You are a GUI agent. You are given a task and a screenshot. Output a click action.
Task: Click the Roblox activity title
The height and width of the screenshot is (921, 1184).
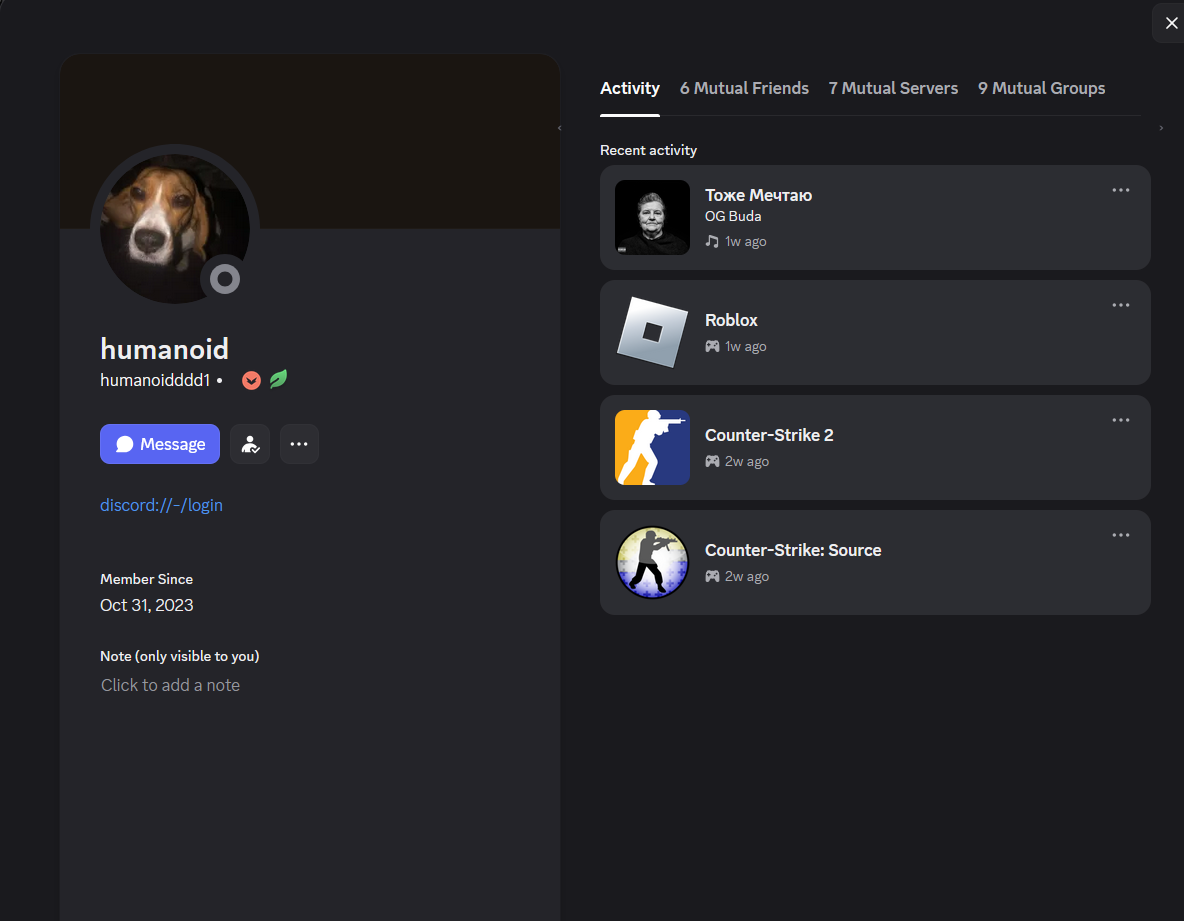[731, 320]
